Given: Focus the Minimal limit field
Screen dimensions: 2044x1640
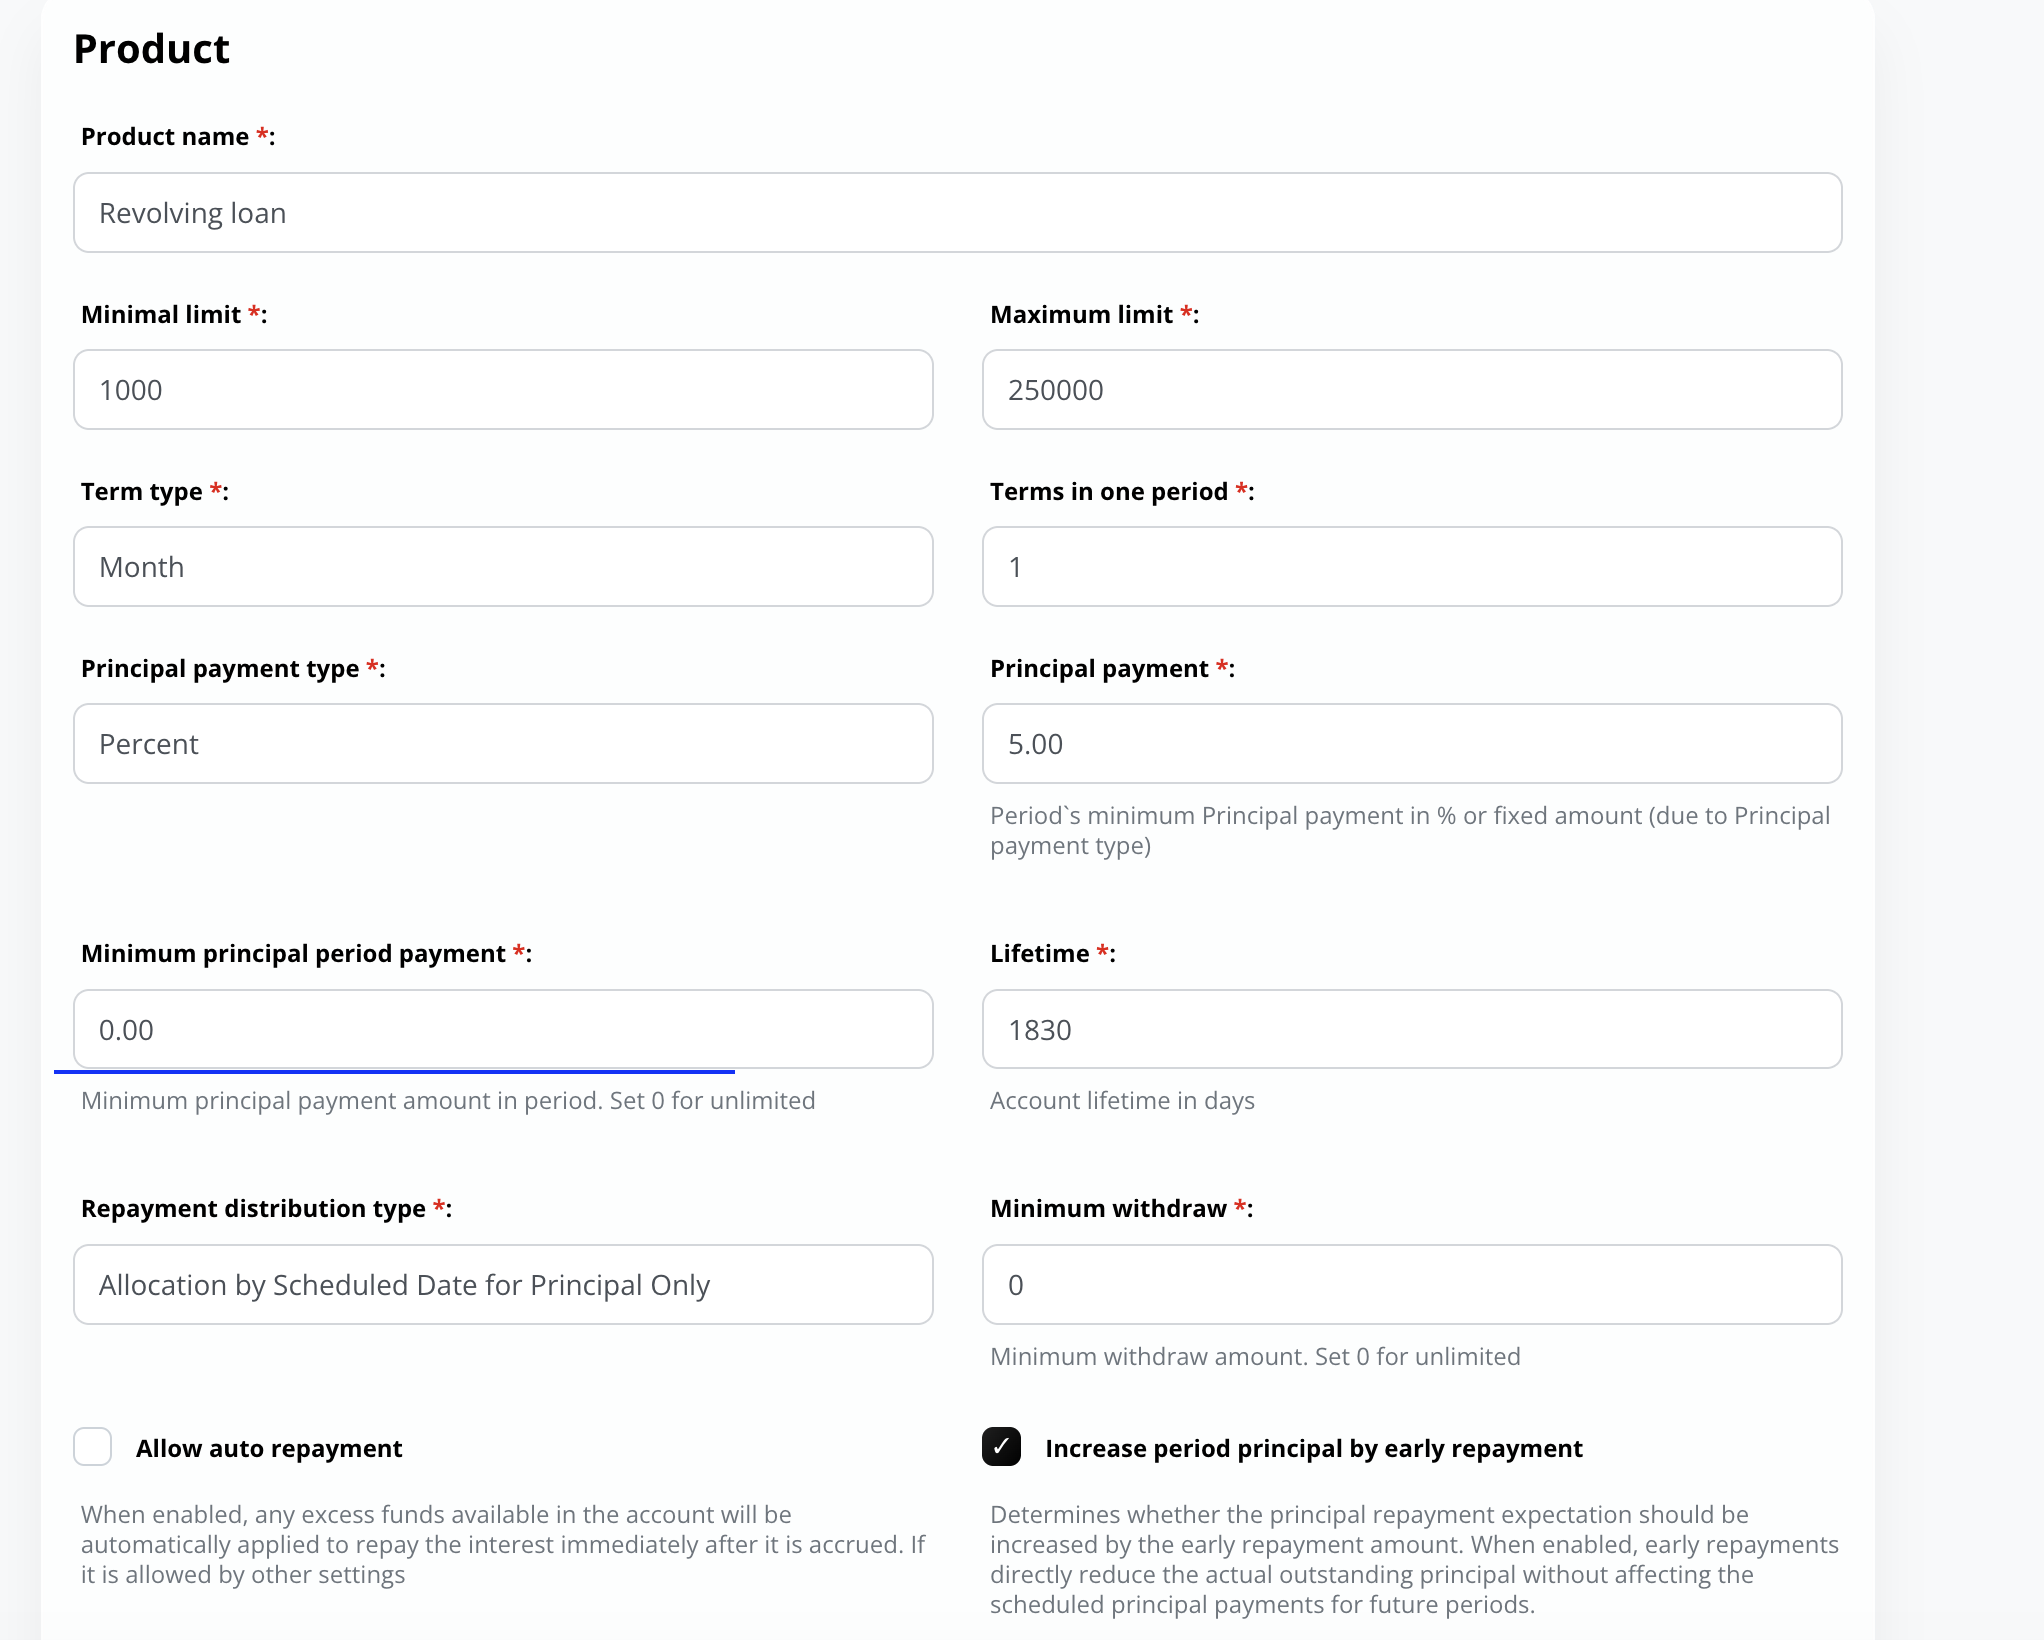Looking at the screenshot, I should [503, 390].
